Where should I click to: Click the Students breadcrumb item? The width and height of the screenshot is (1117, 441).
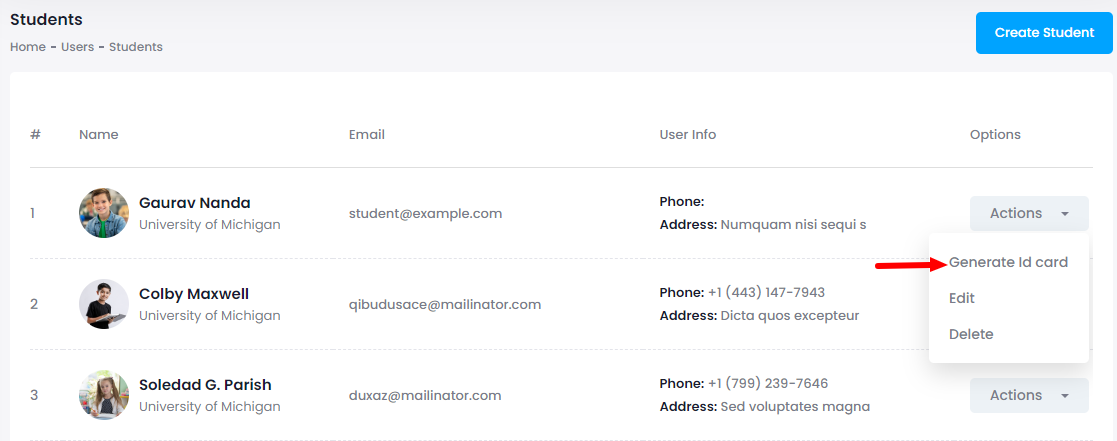[136, 47]
